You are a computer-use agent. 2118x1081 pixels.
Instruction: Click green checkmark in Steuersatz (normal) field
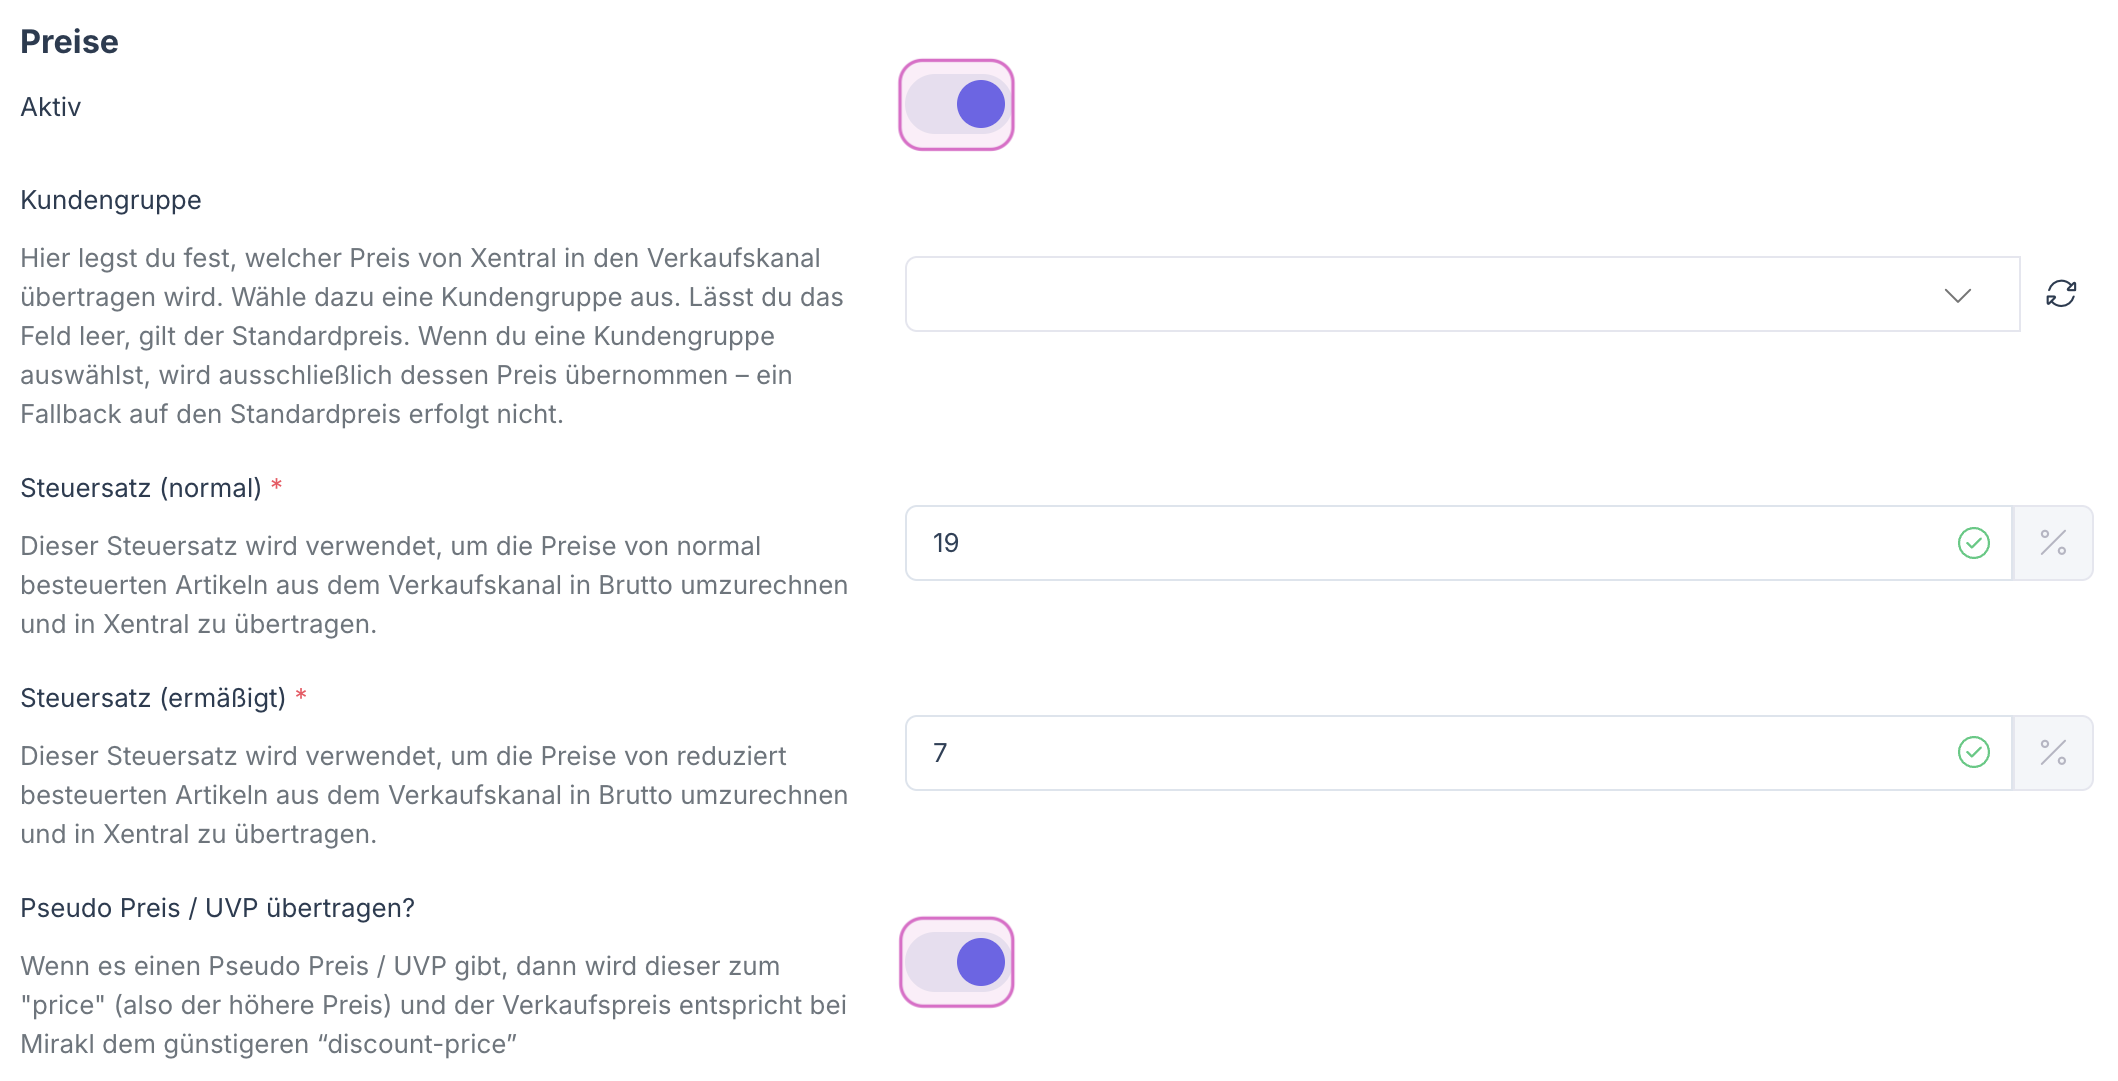1973,543
